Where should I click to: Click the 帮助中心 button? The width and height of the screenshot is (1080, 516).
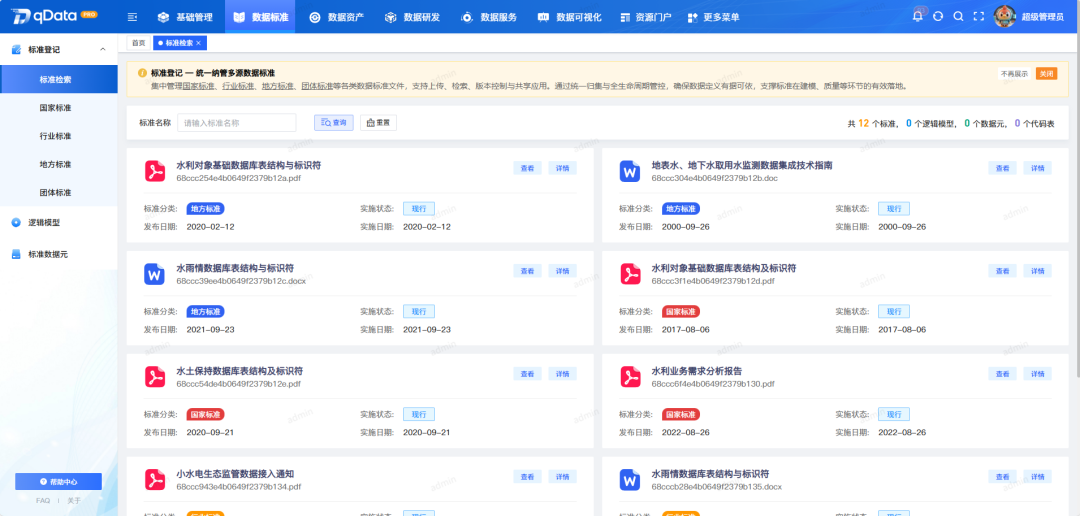(59, 482)
